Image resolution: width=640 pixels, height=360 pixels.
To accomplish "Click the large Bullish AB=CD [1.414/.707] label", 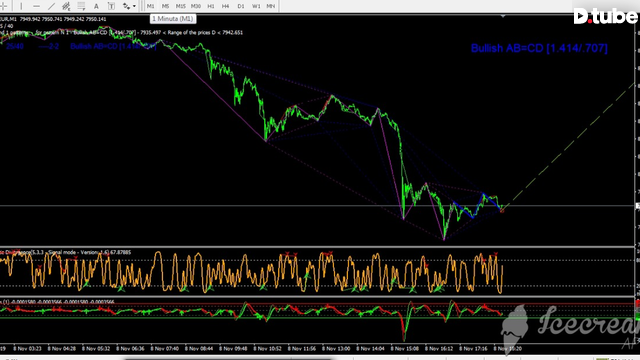I will pos(539,48).
